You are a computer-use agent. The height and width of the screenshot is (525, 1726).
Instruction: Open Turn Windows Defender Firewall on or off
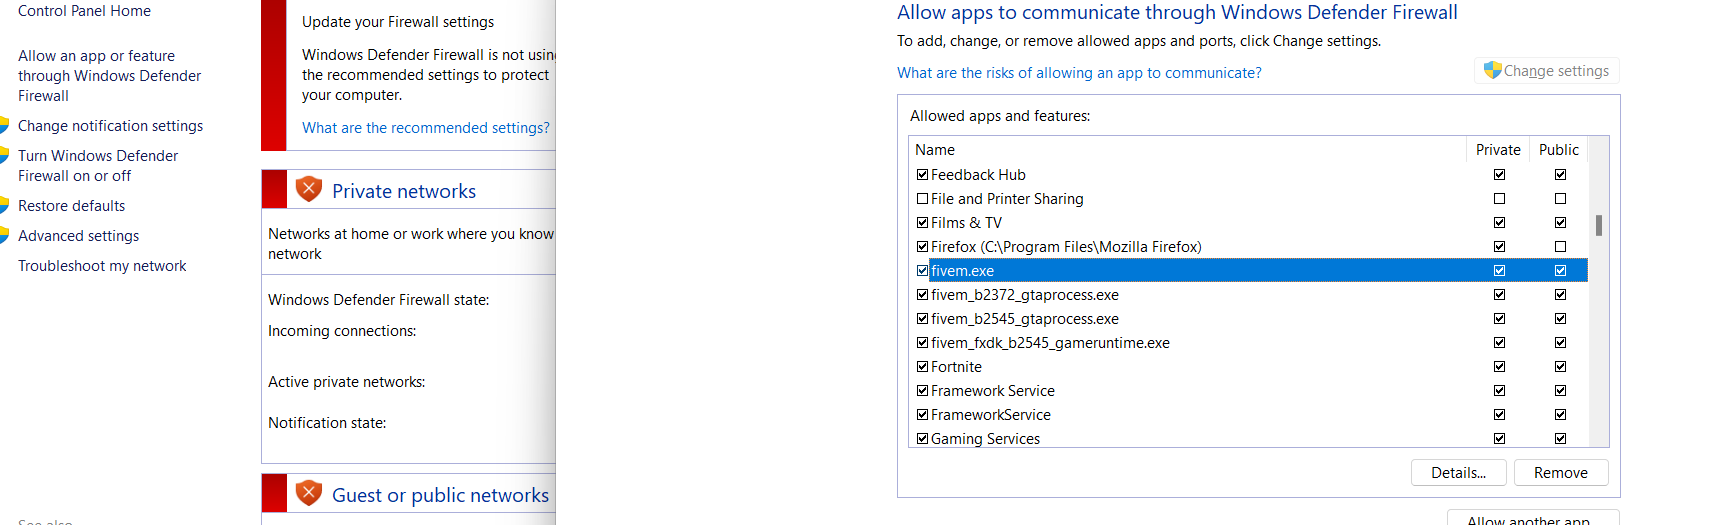click(x=97, y=166)
